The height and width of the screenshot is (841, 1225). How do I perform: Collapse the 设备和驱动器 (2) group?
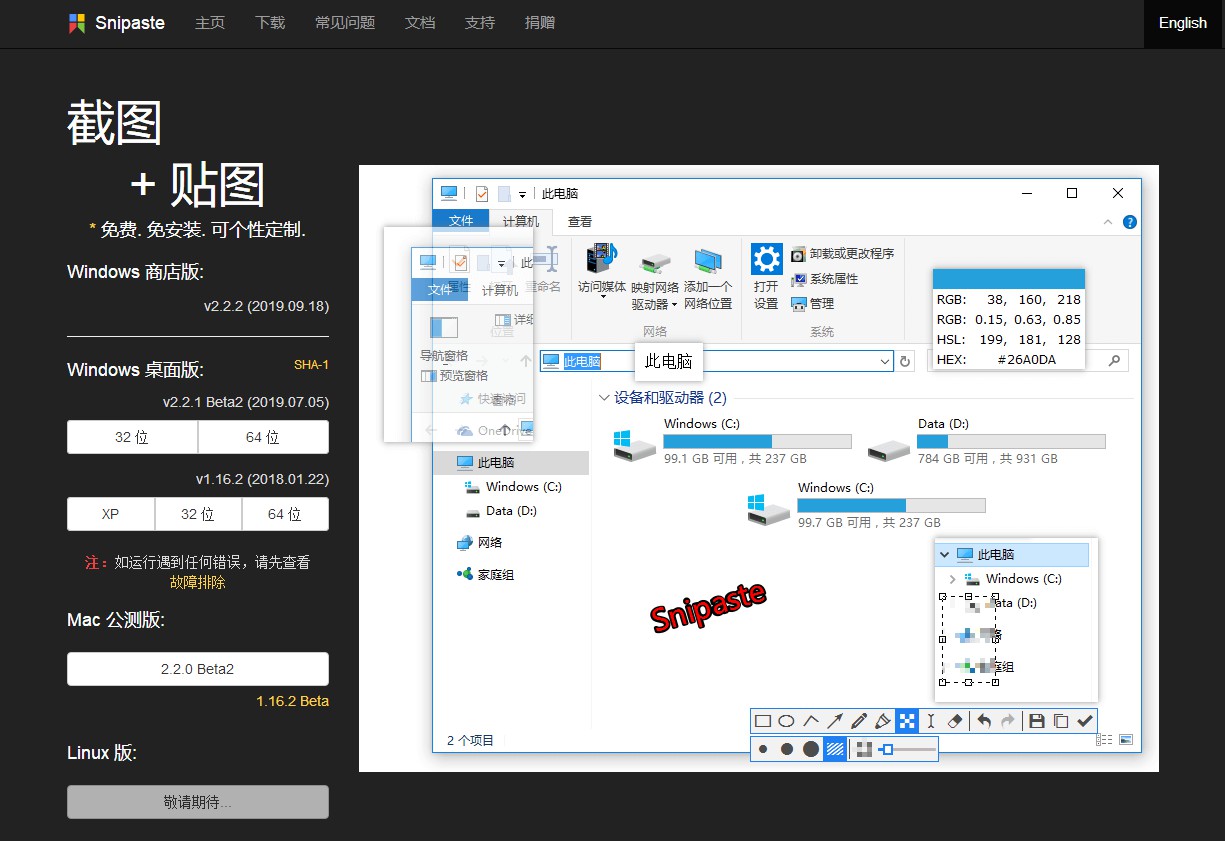click(x=604, y=398)
